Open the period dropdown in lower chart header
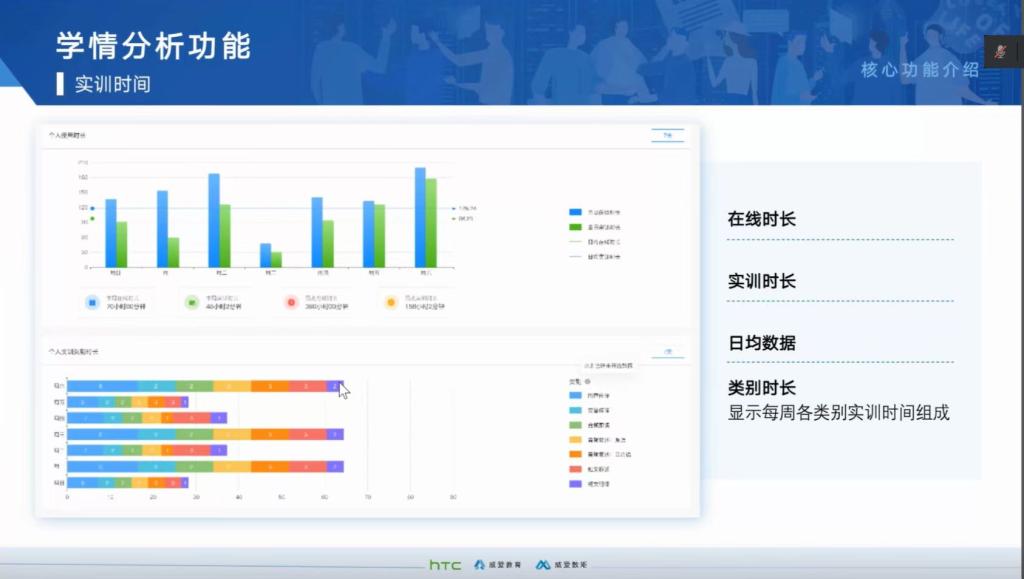The height and width of the screenshot is (579, 1024). coord(667,352)
